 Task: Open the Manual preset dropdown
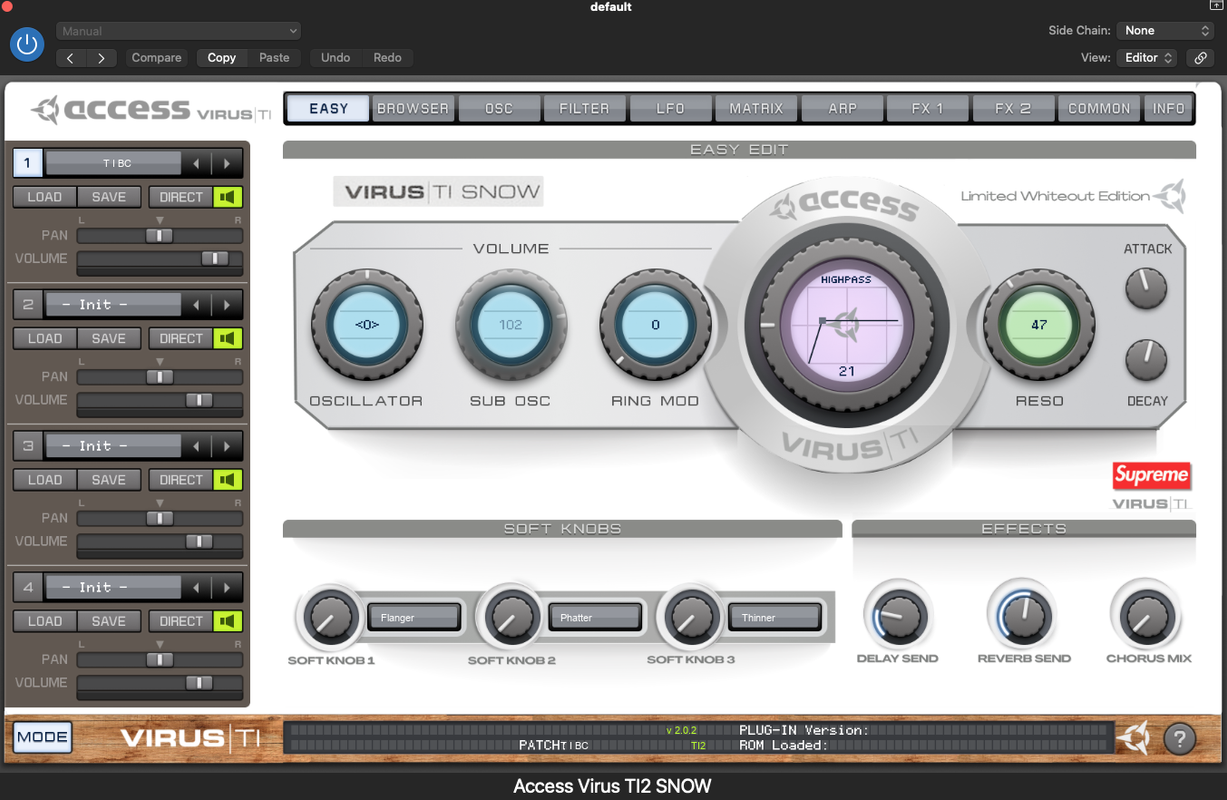pos(178,31)
